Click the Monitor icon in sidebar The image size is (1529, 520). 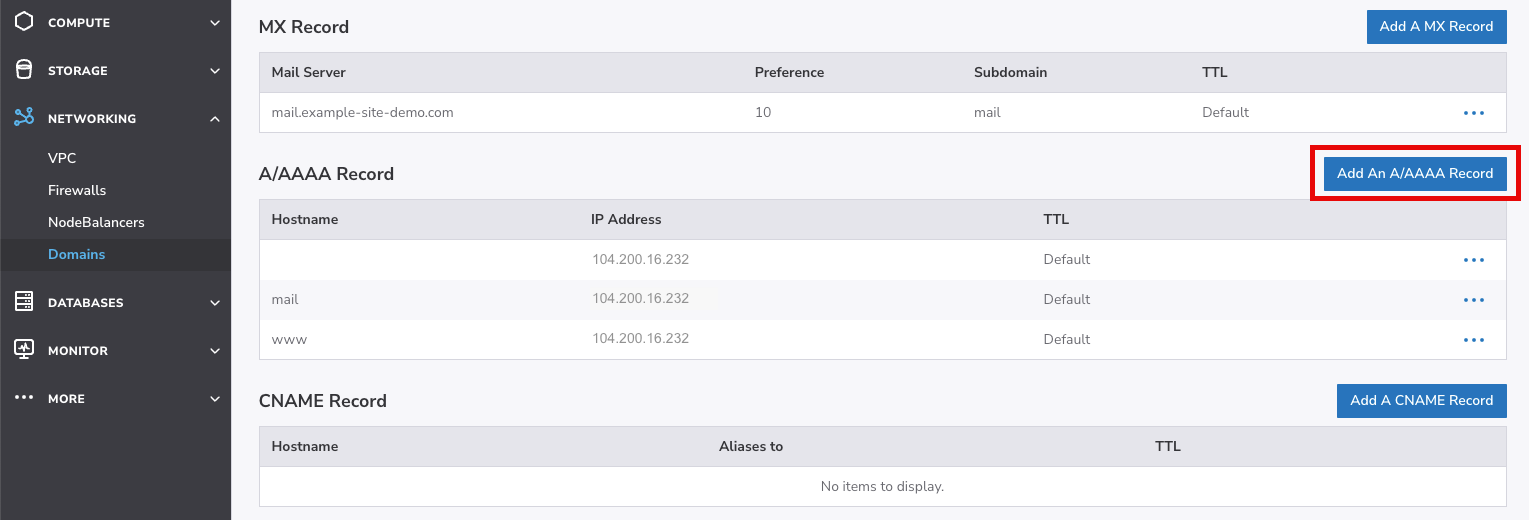point(24,350)
